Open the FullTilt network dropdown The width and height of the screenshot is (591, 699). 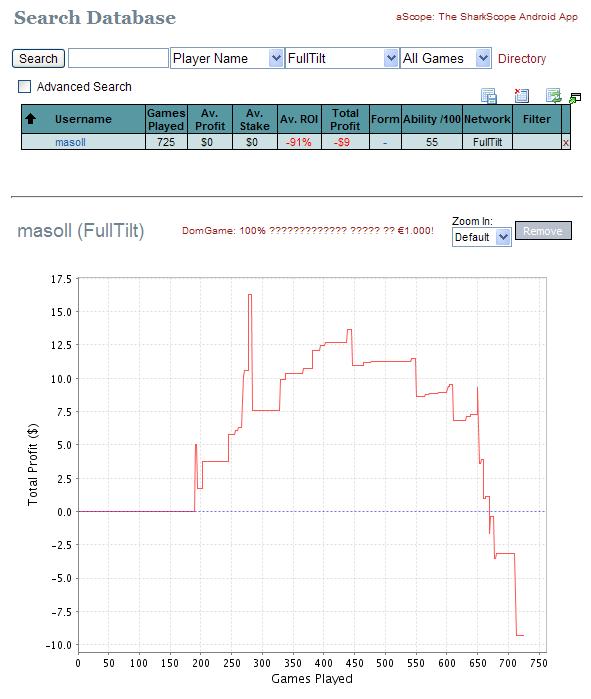341,58
